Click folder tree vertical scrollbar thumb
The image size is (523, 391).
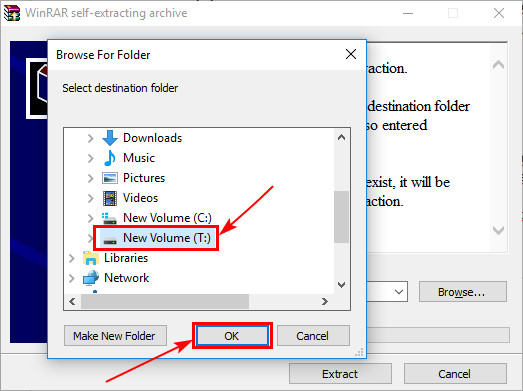tap(341, 217)
